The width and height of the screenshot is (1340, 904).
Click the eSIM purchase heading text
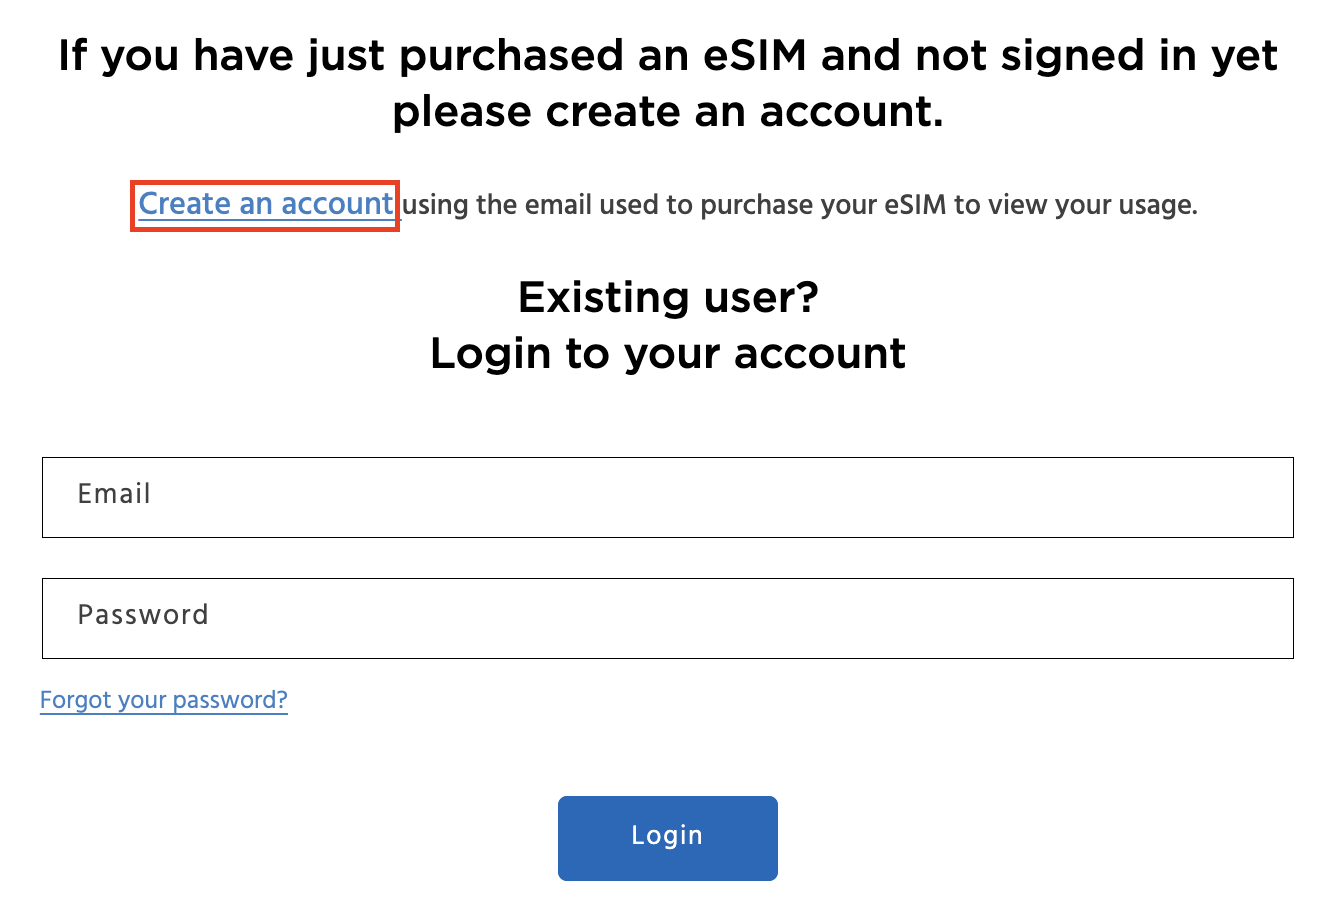click(x=667, y=56)
